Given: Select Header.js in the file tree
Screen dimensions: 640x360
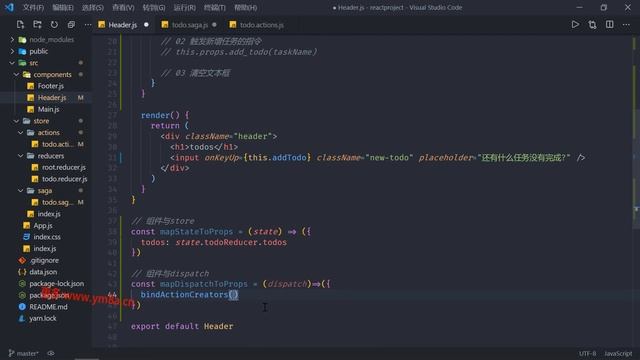Looking at the screenshot, I should pos(52,98).
